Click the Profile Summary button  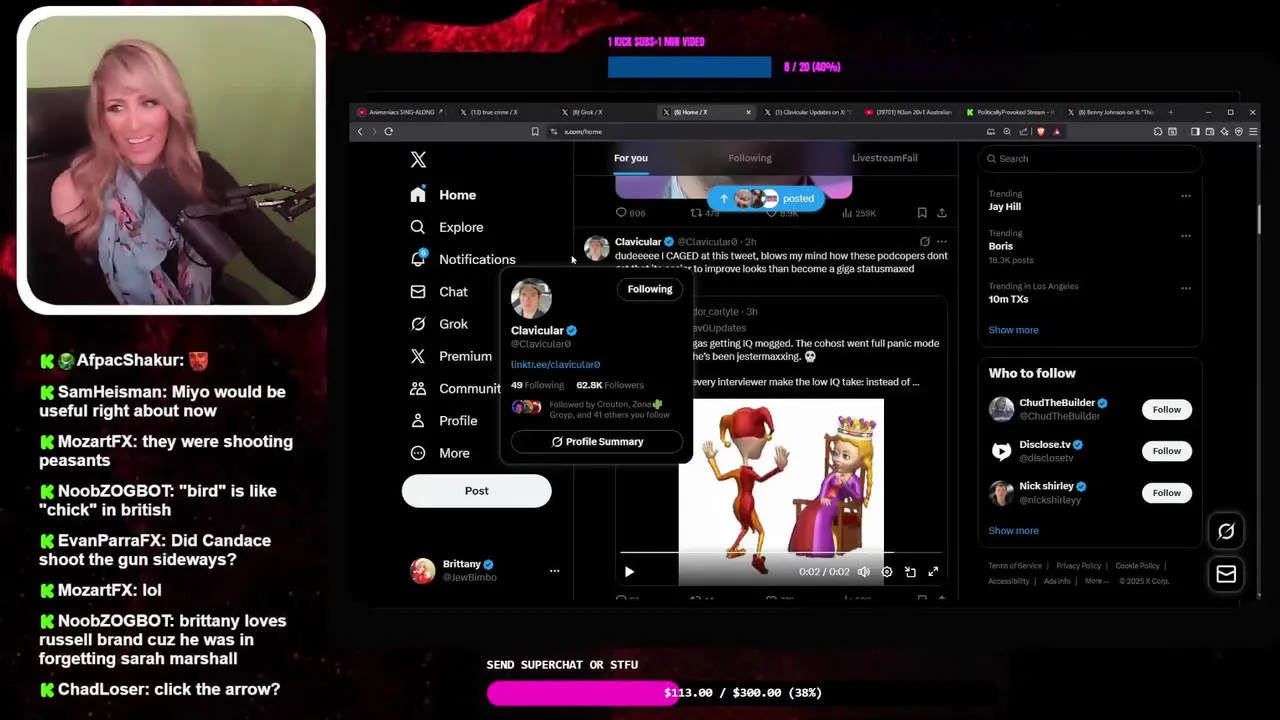(597, 442)
